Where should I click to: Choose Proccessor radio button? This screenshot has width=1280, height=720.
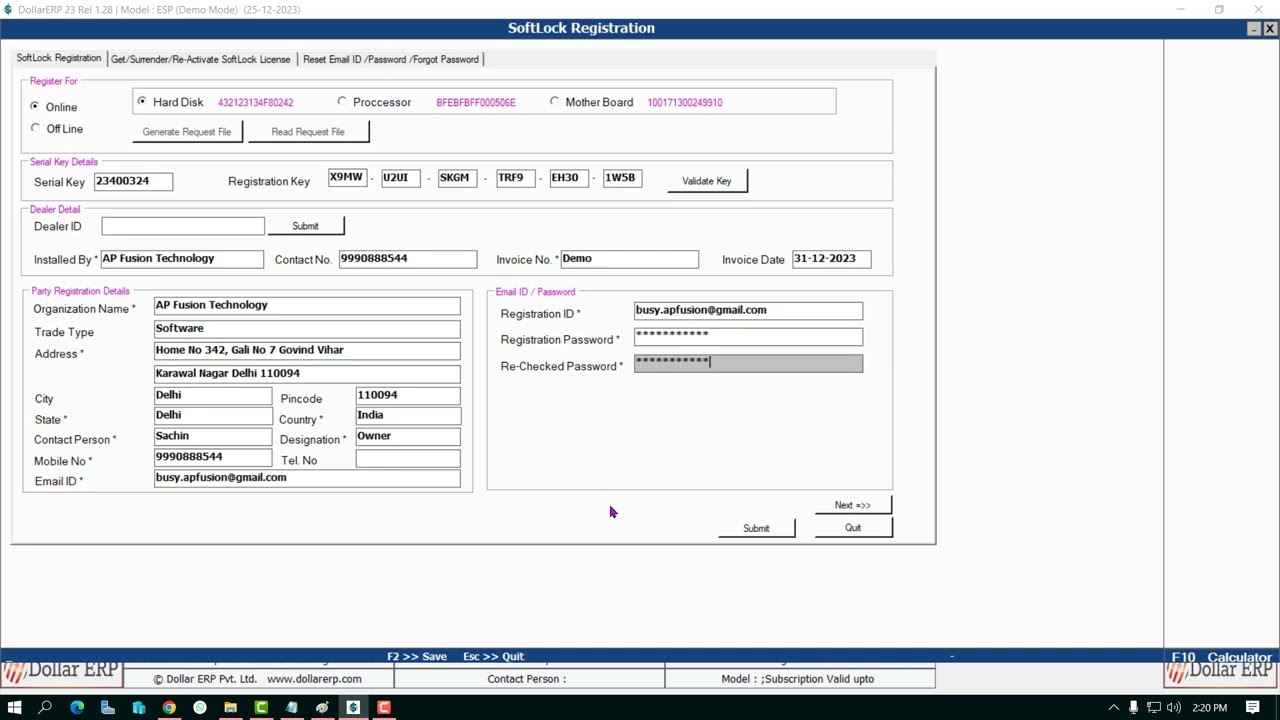(342, 101)
